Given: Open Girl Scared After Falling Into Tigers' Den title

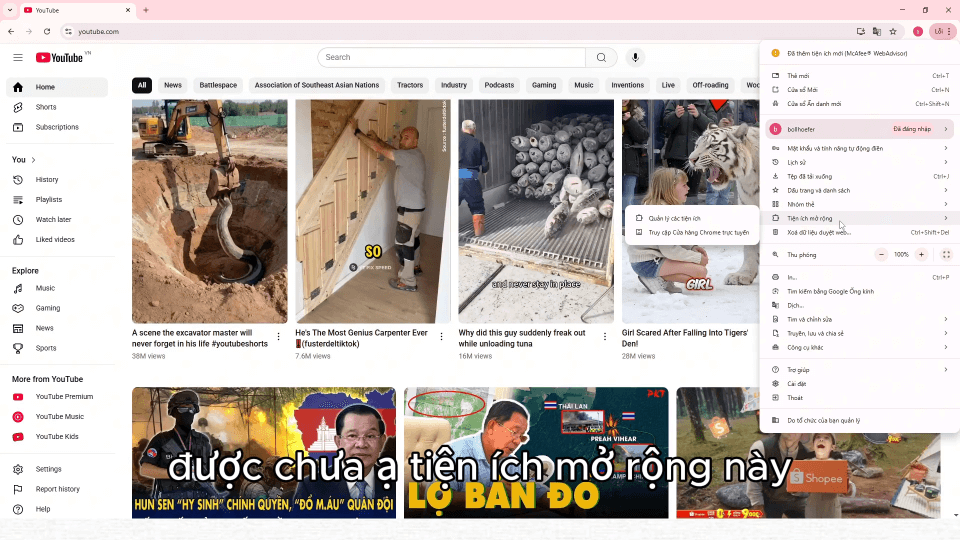Looking at the screenshot, I should coord(685,339).
